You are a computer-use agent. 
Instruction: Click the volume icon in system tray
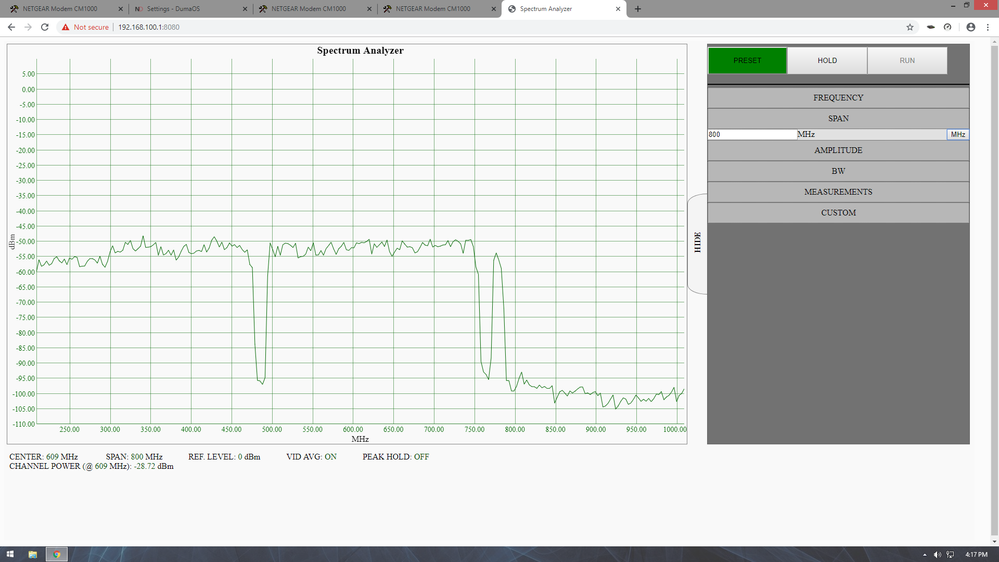pos(937,554)
